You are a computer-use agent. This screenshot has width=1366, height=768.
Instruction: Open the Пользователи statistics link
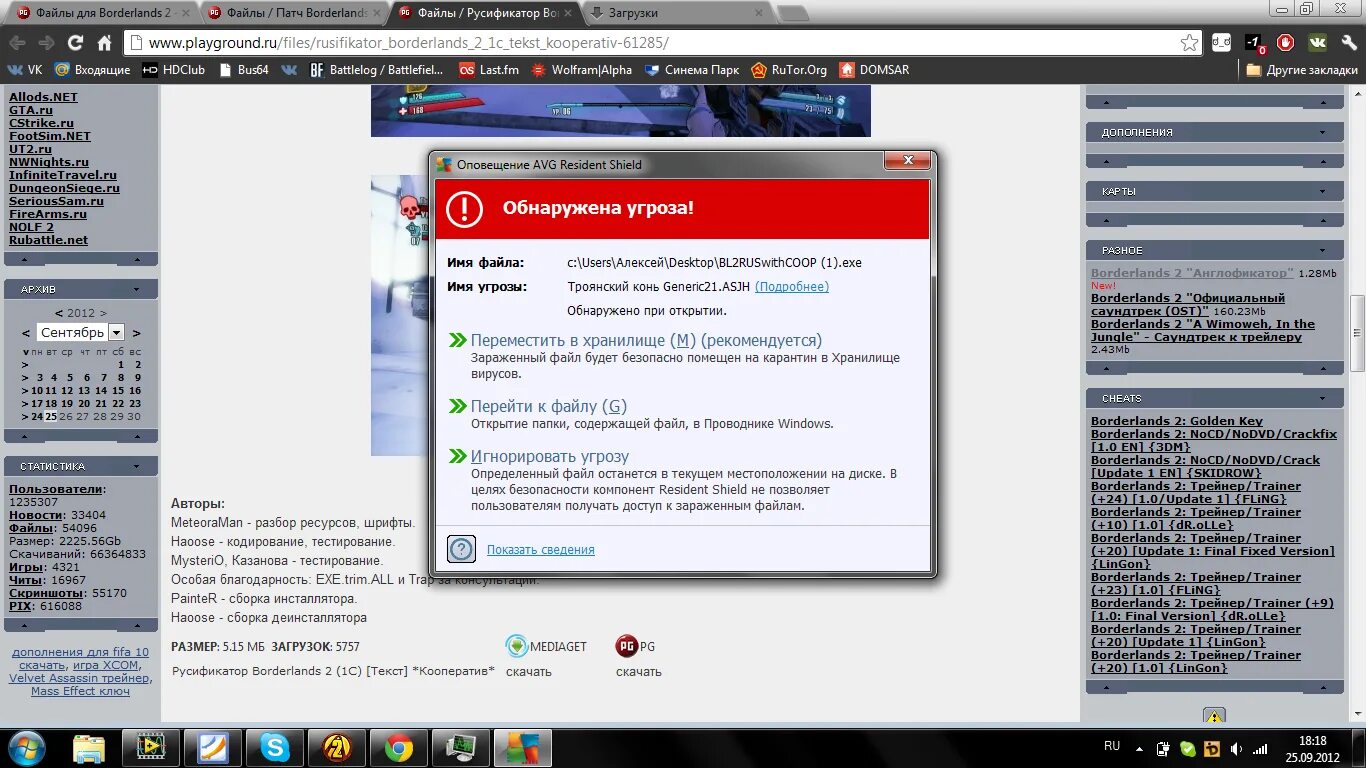(x=56, y=489)
